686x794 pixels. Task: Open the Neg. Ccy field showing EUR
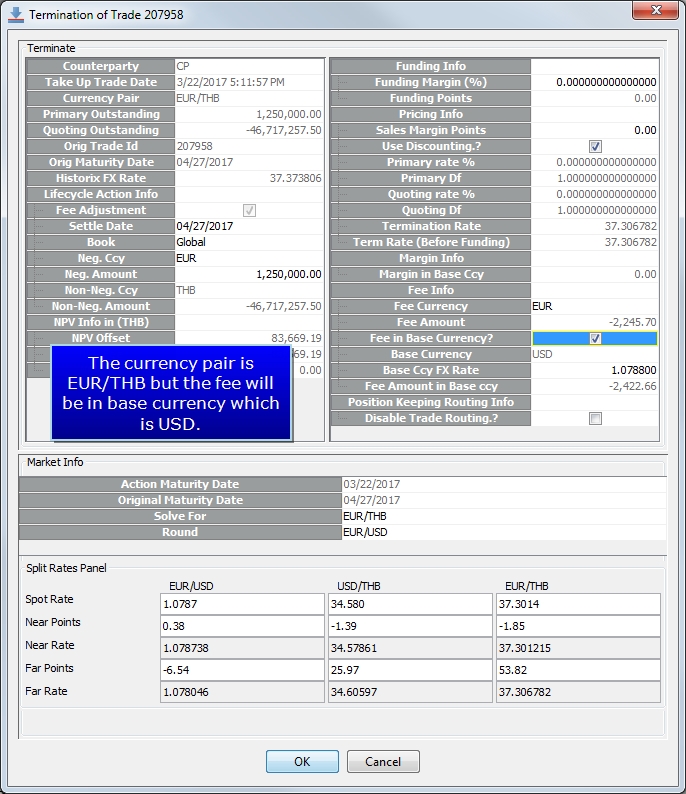[x=249, y=258]
